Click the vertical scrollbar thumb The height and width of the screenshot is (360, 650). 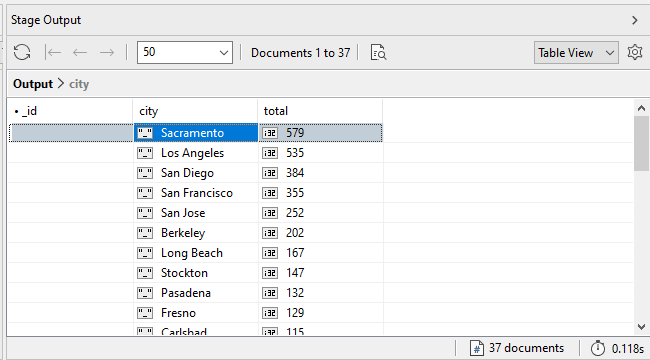[x=641, y=144]
